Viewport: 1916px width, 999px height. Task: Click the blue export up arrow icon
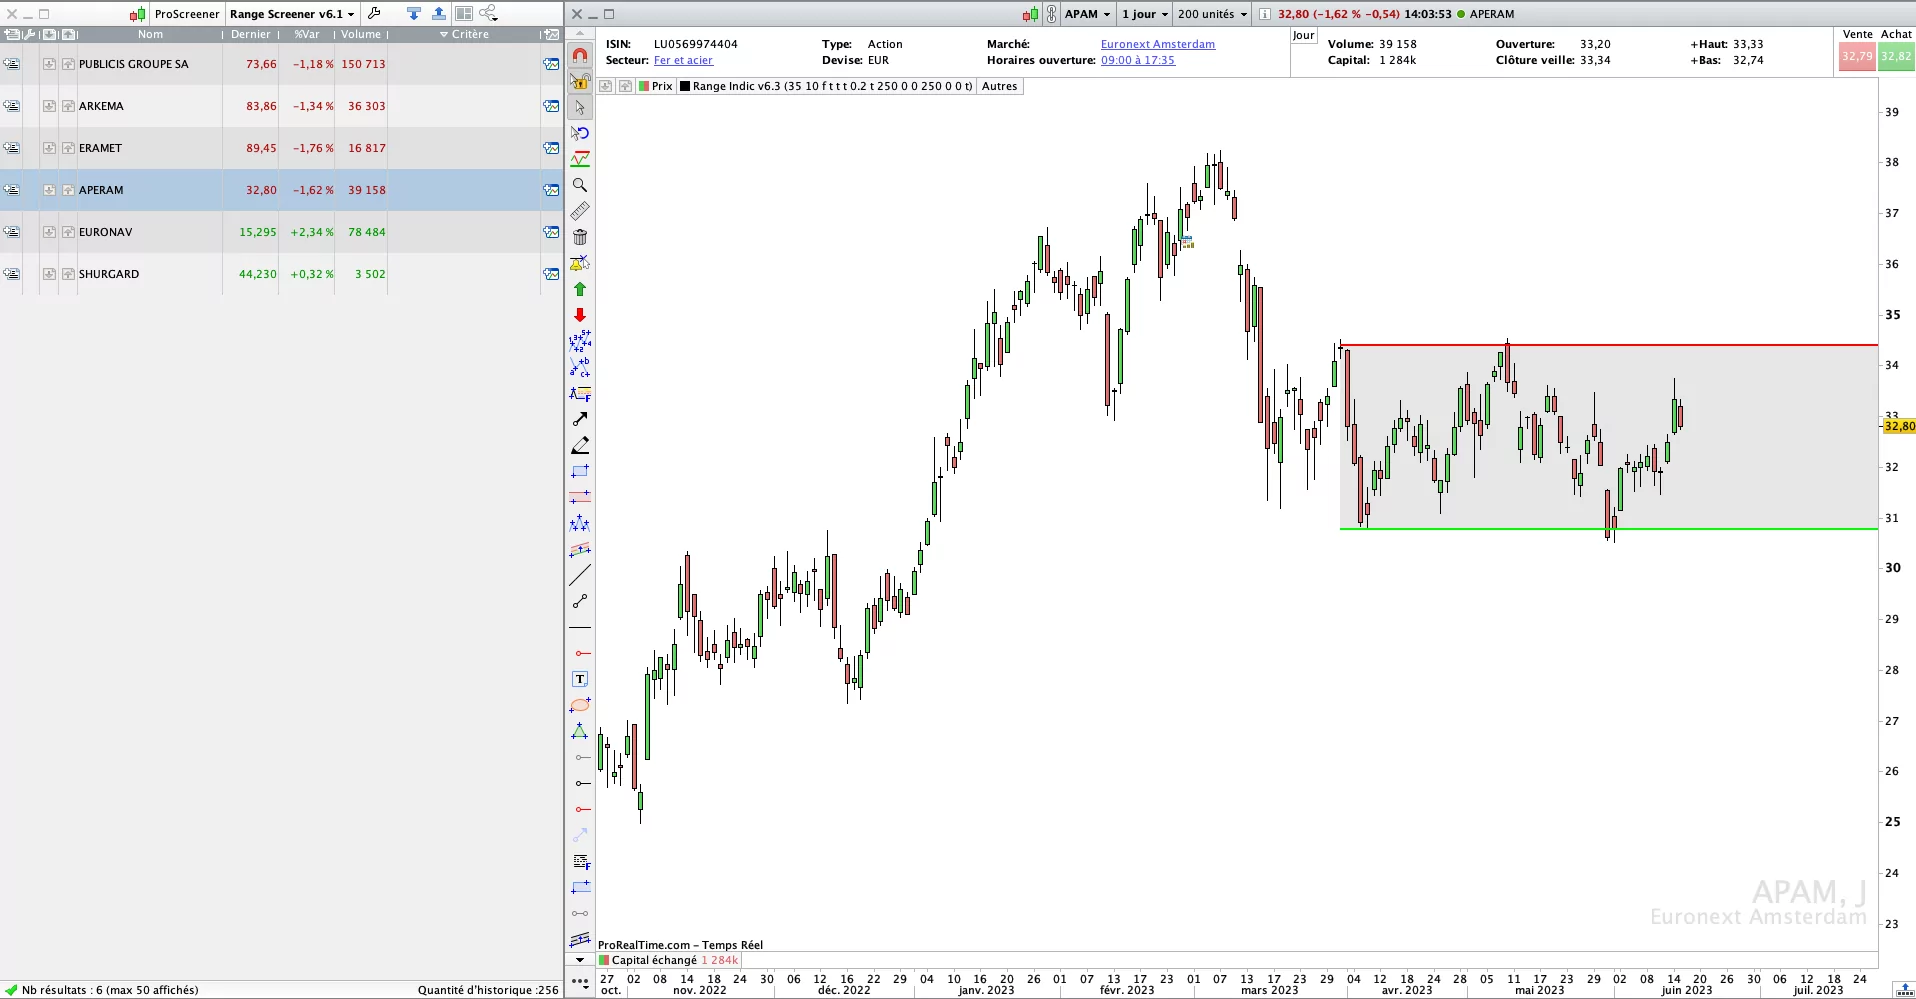click(438, 14)
